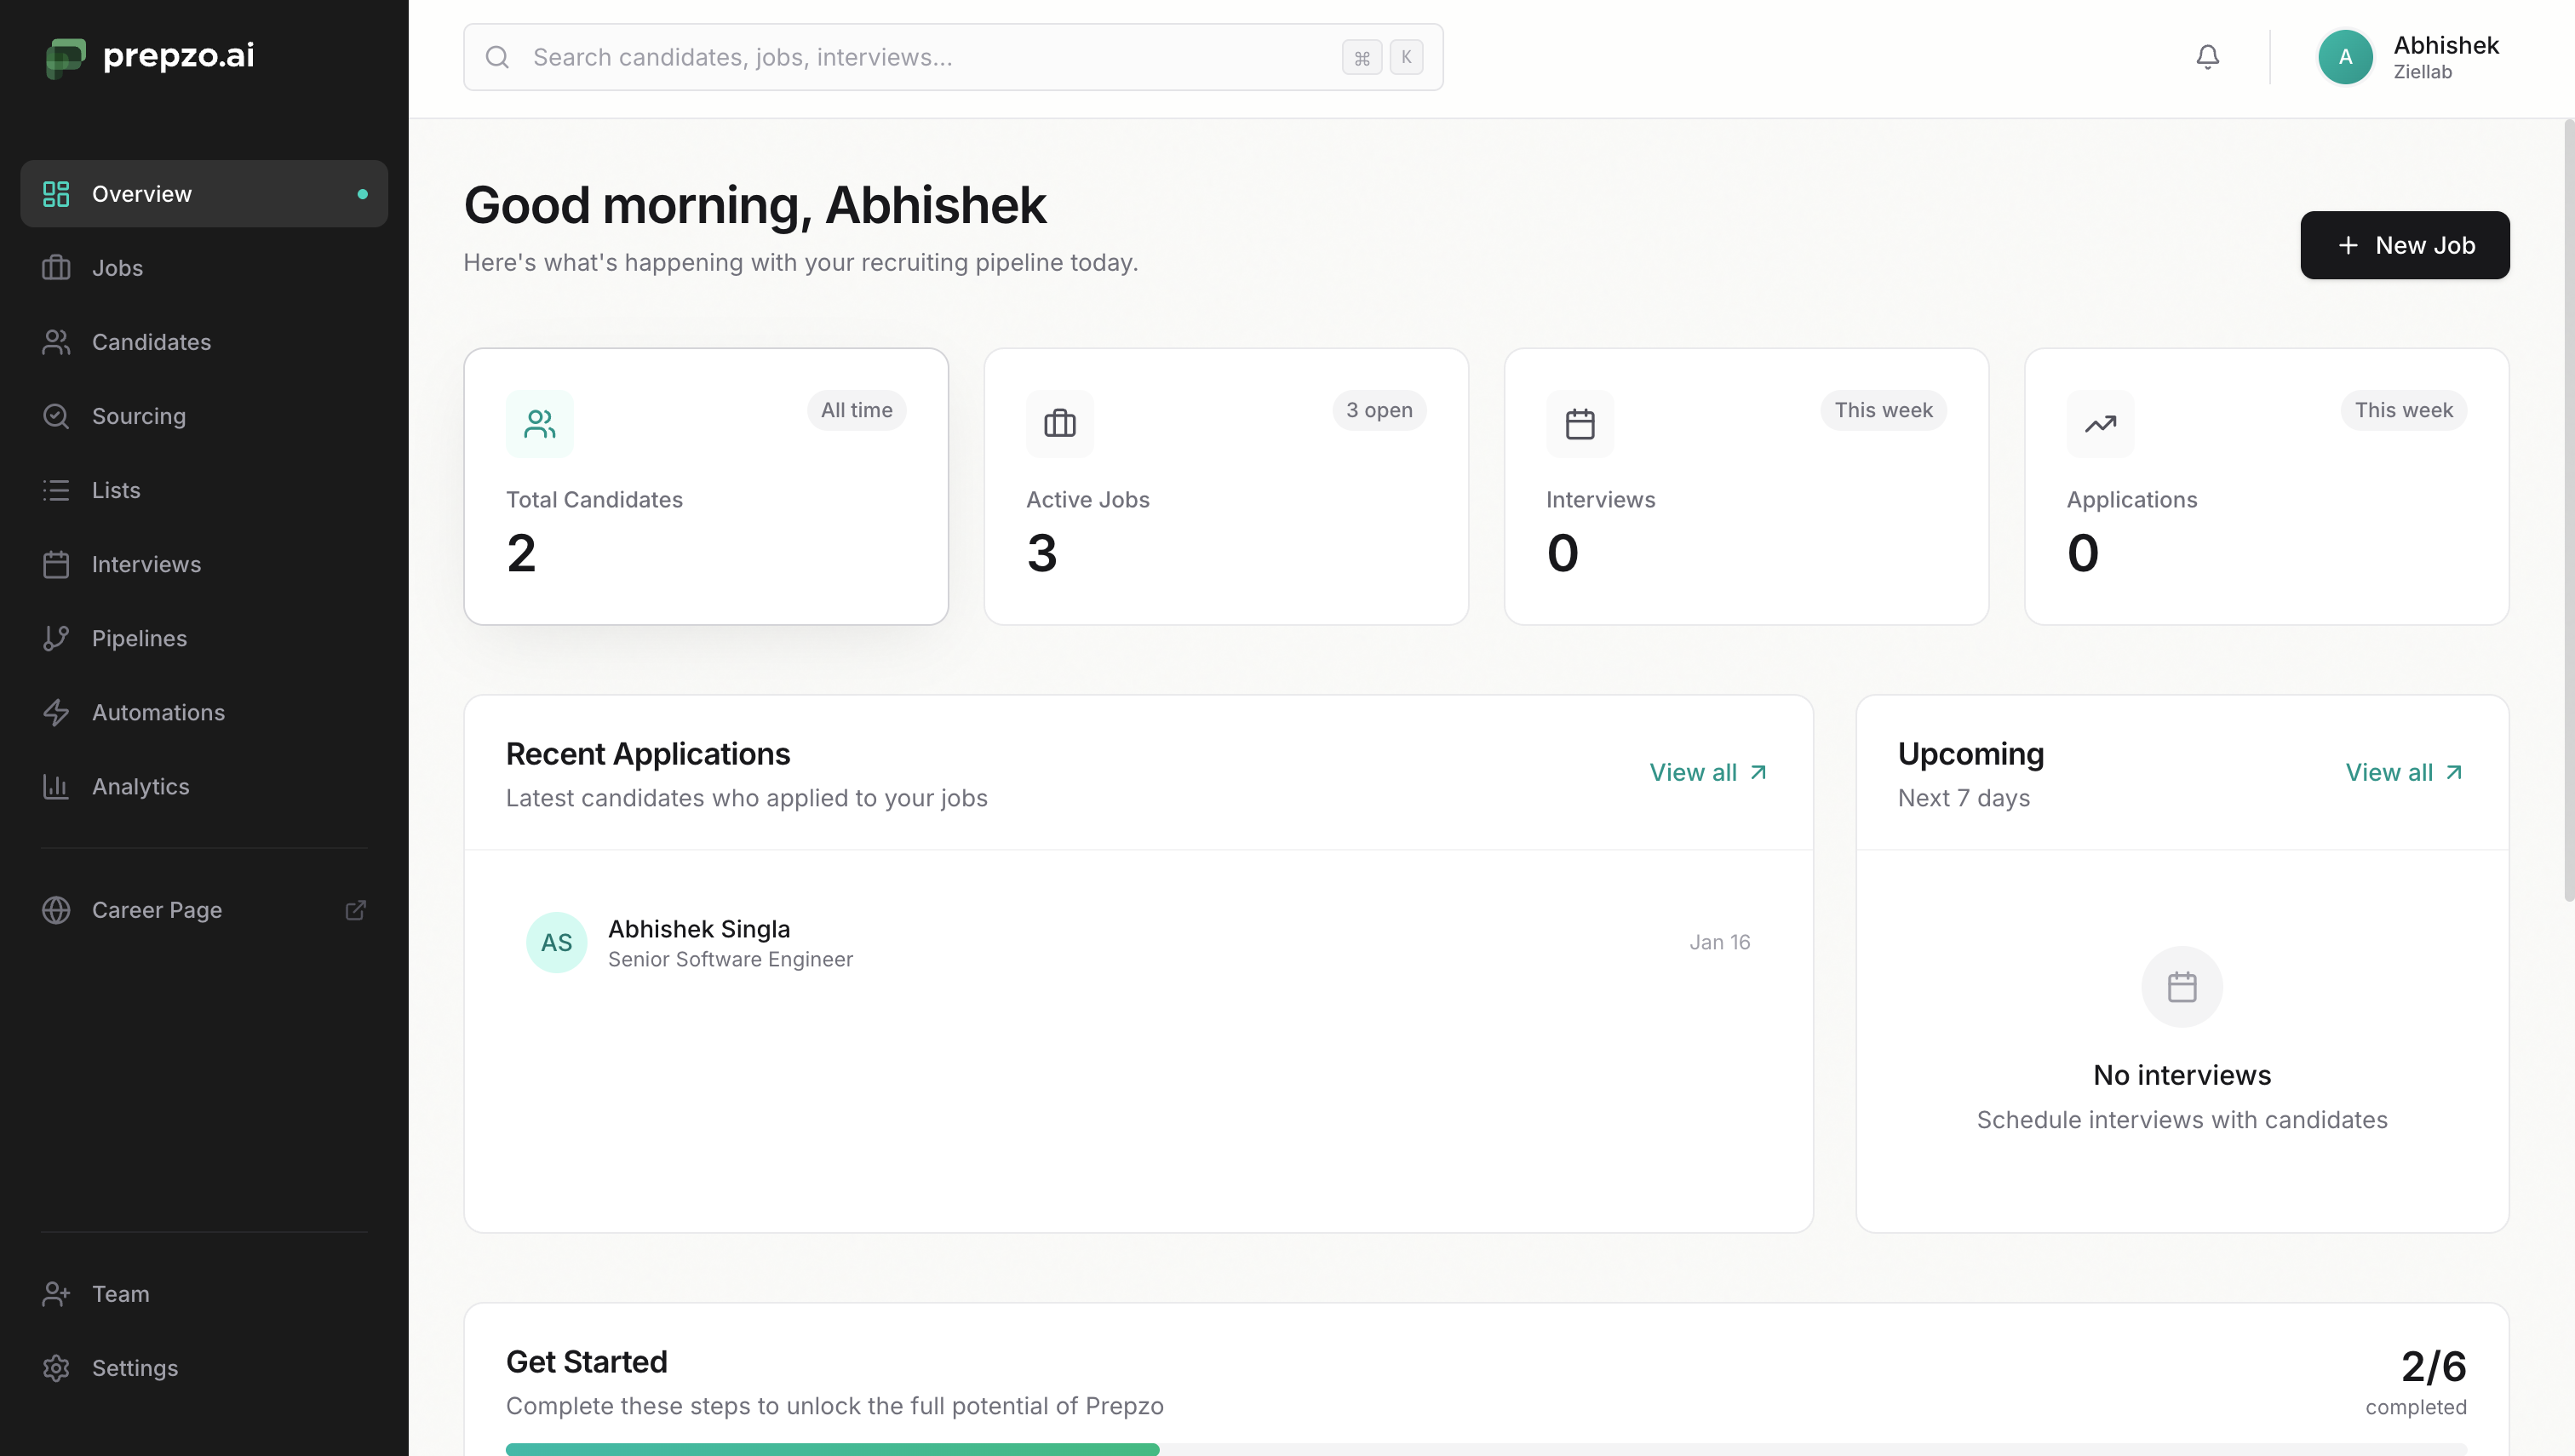
Task: Open the Abhishek Ziellab profile menu
Action: point(2410,57)
